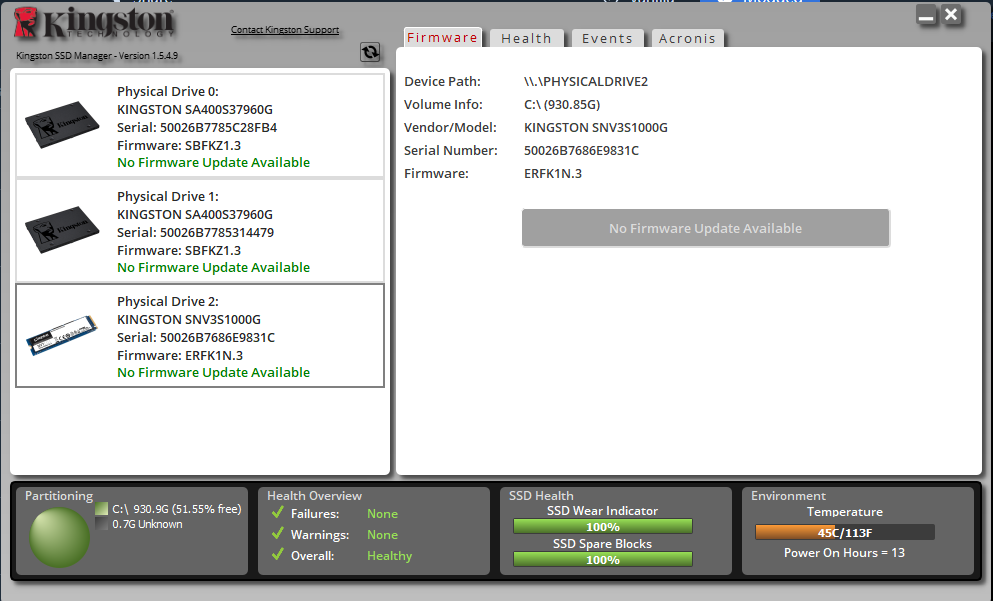Select the 'Physical Drive 0:' title text
The height and width of the screenshot is (601, 993).
click(168, 91)
